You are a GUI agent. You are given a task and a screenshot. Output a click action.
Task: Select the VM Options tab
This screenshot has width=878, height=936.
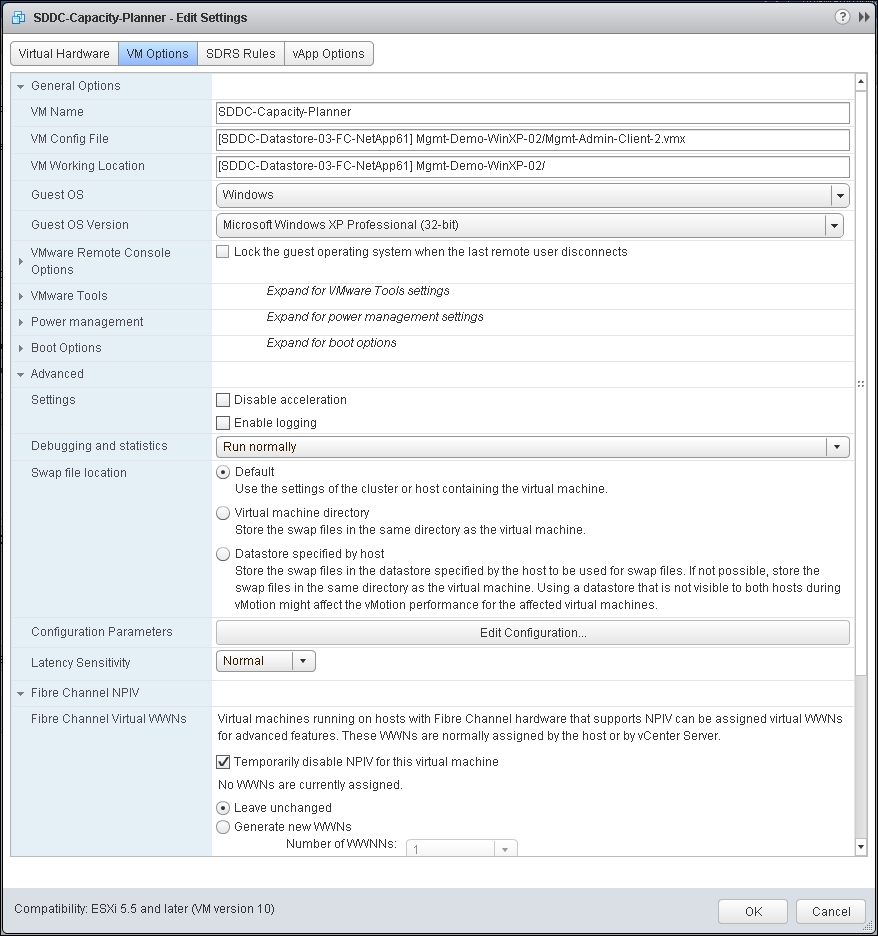[158, 54]
